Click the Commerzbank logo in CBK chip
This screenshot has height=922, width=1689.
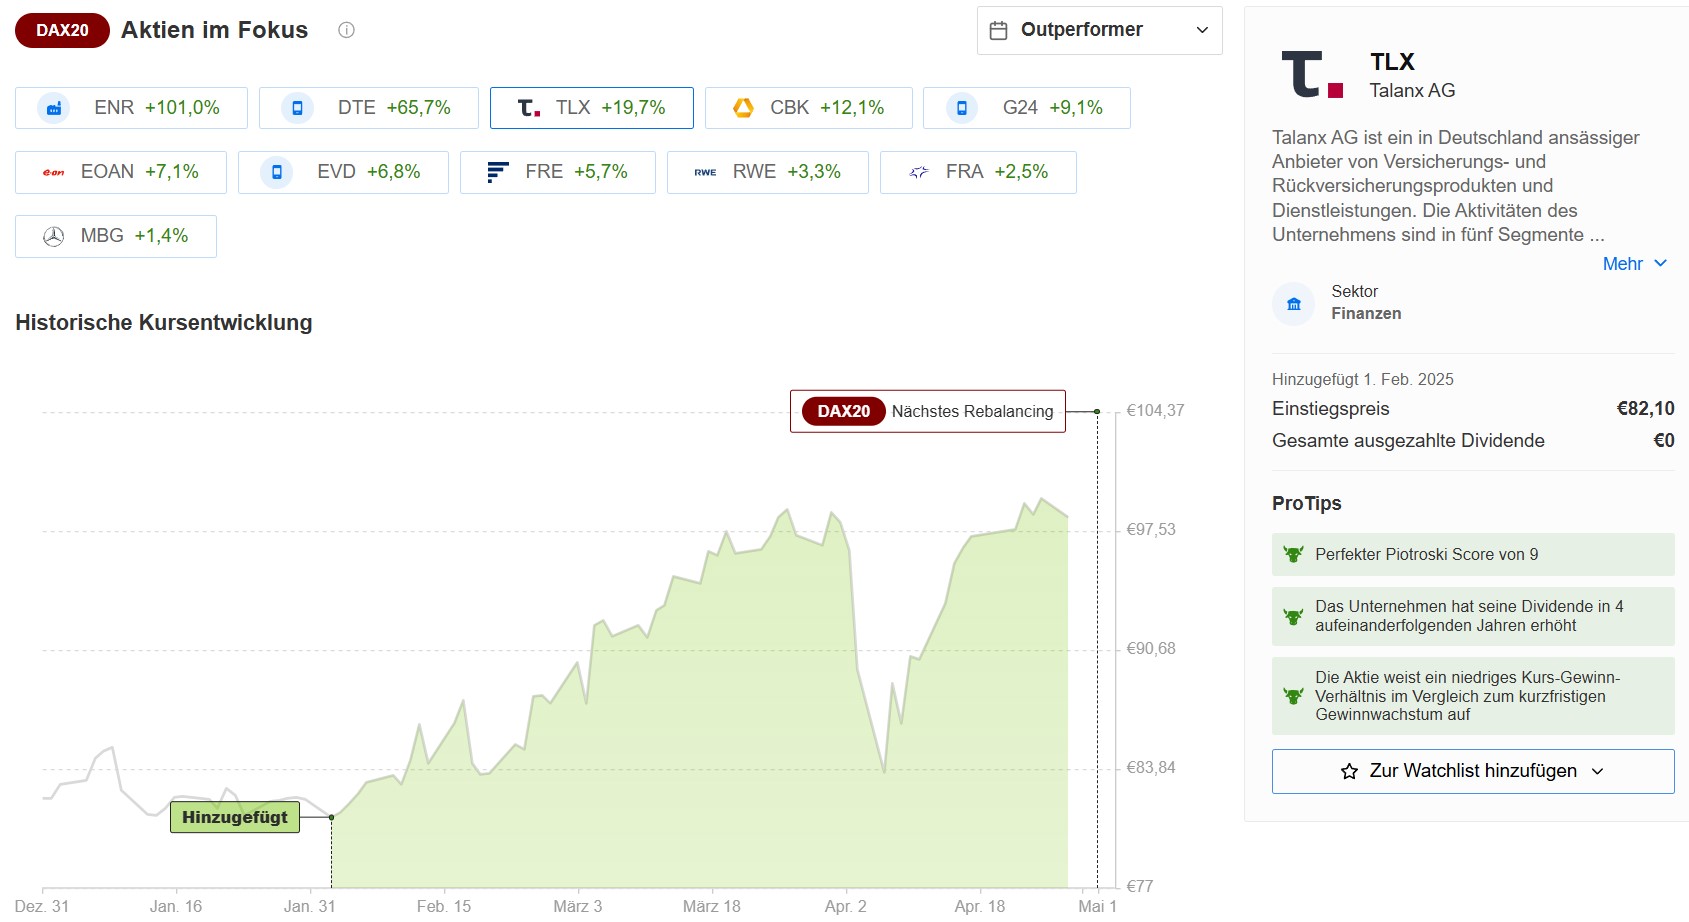click(x=743, y=108)
